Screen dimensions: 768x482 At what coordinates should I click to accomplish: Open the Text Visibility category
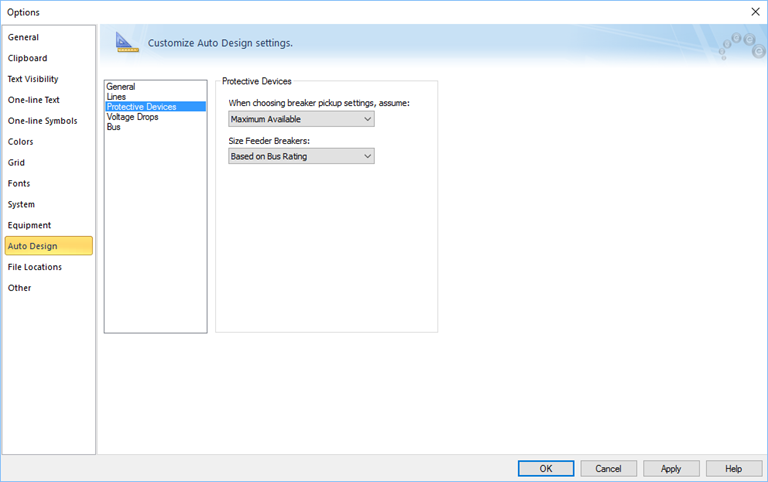[33, 79]
